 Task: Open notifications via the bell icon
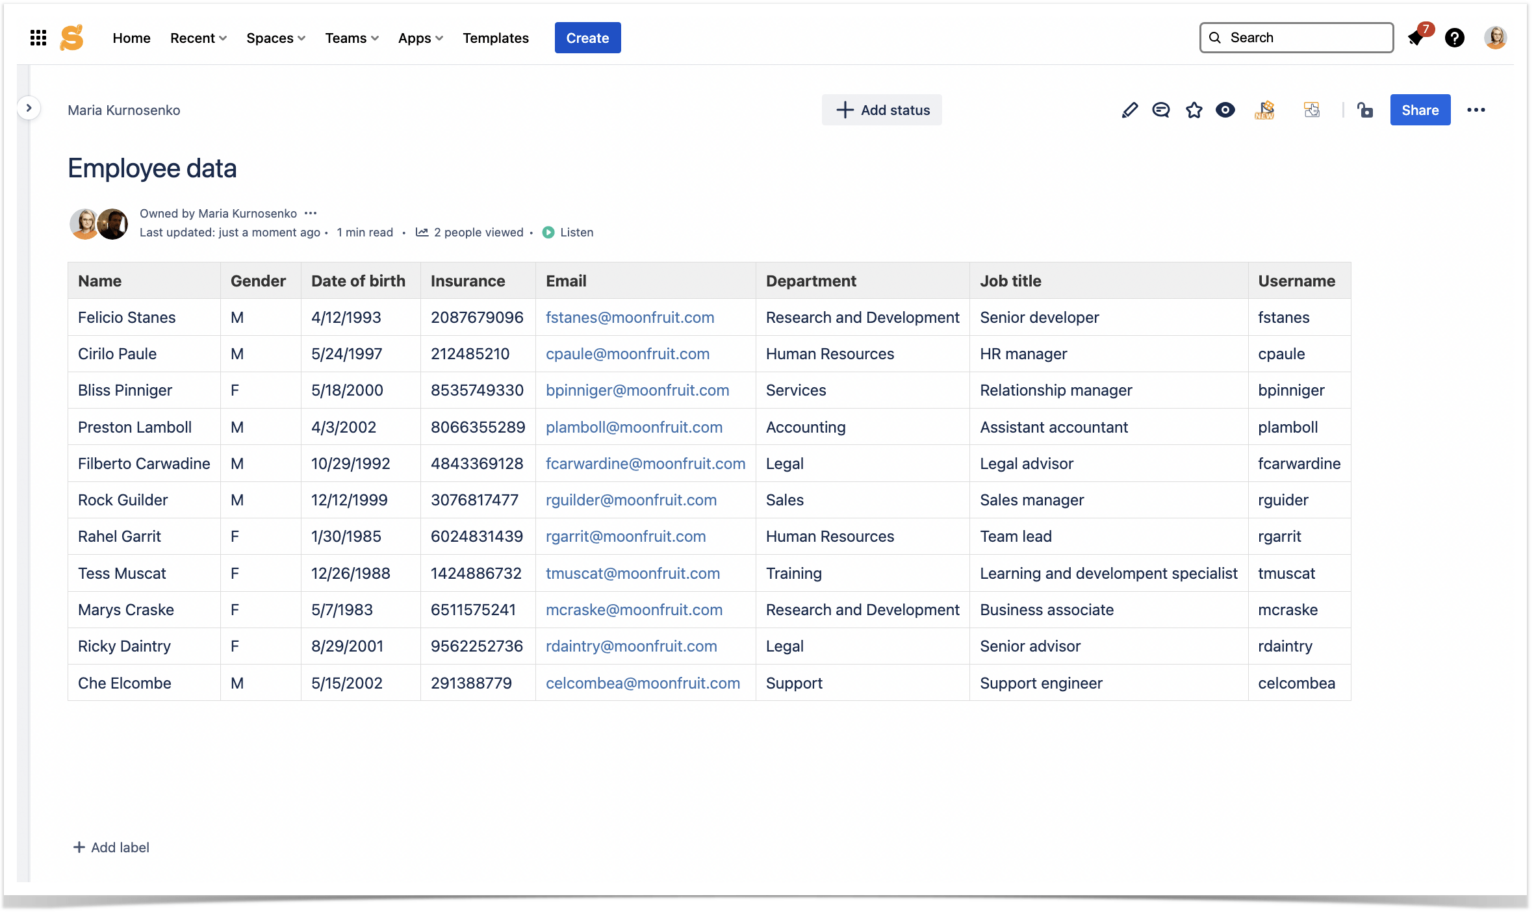(x=1414, y=37)
